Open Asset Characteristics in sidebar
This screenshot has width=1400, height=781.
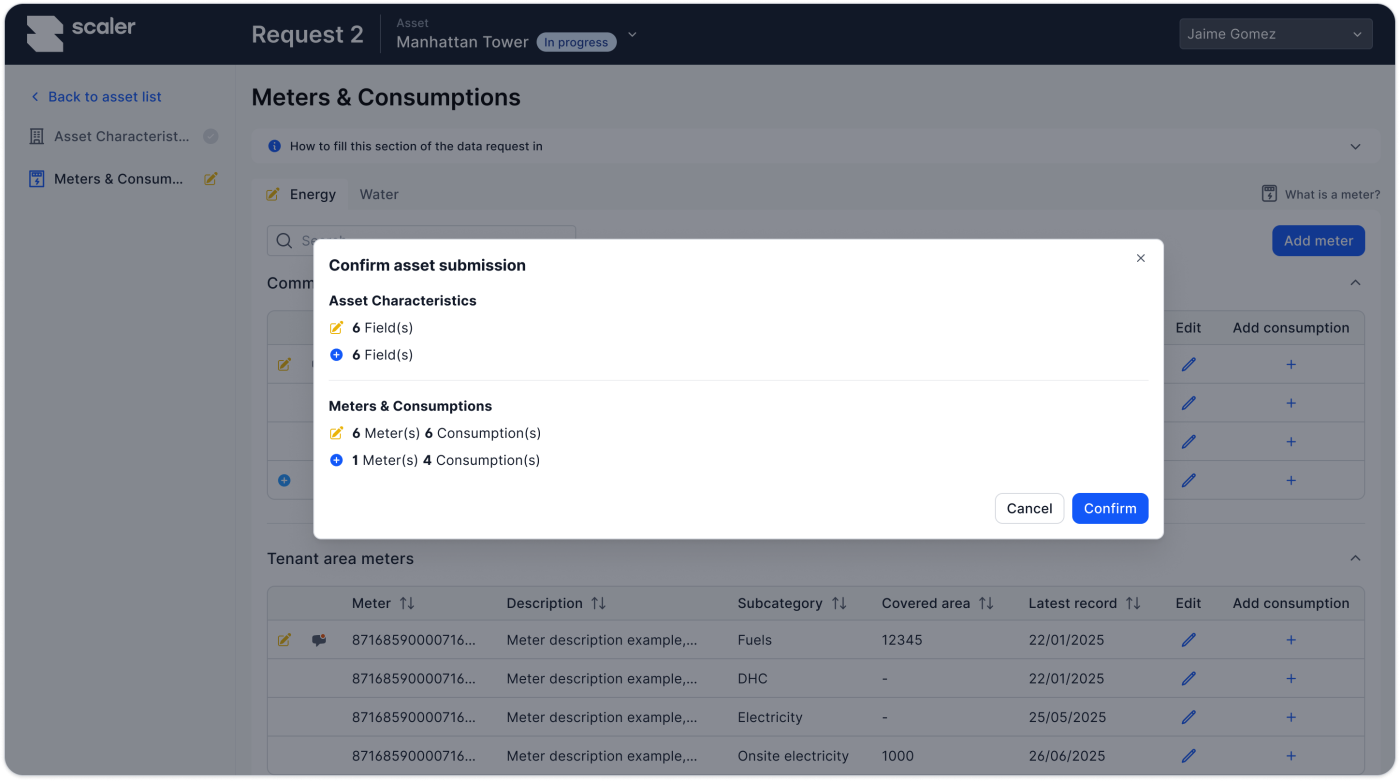click(121, 136)
